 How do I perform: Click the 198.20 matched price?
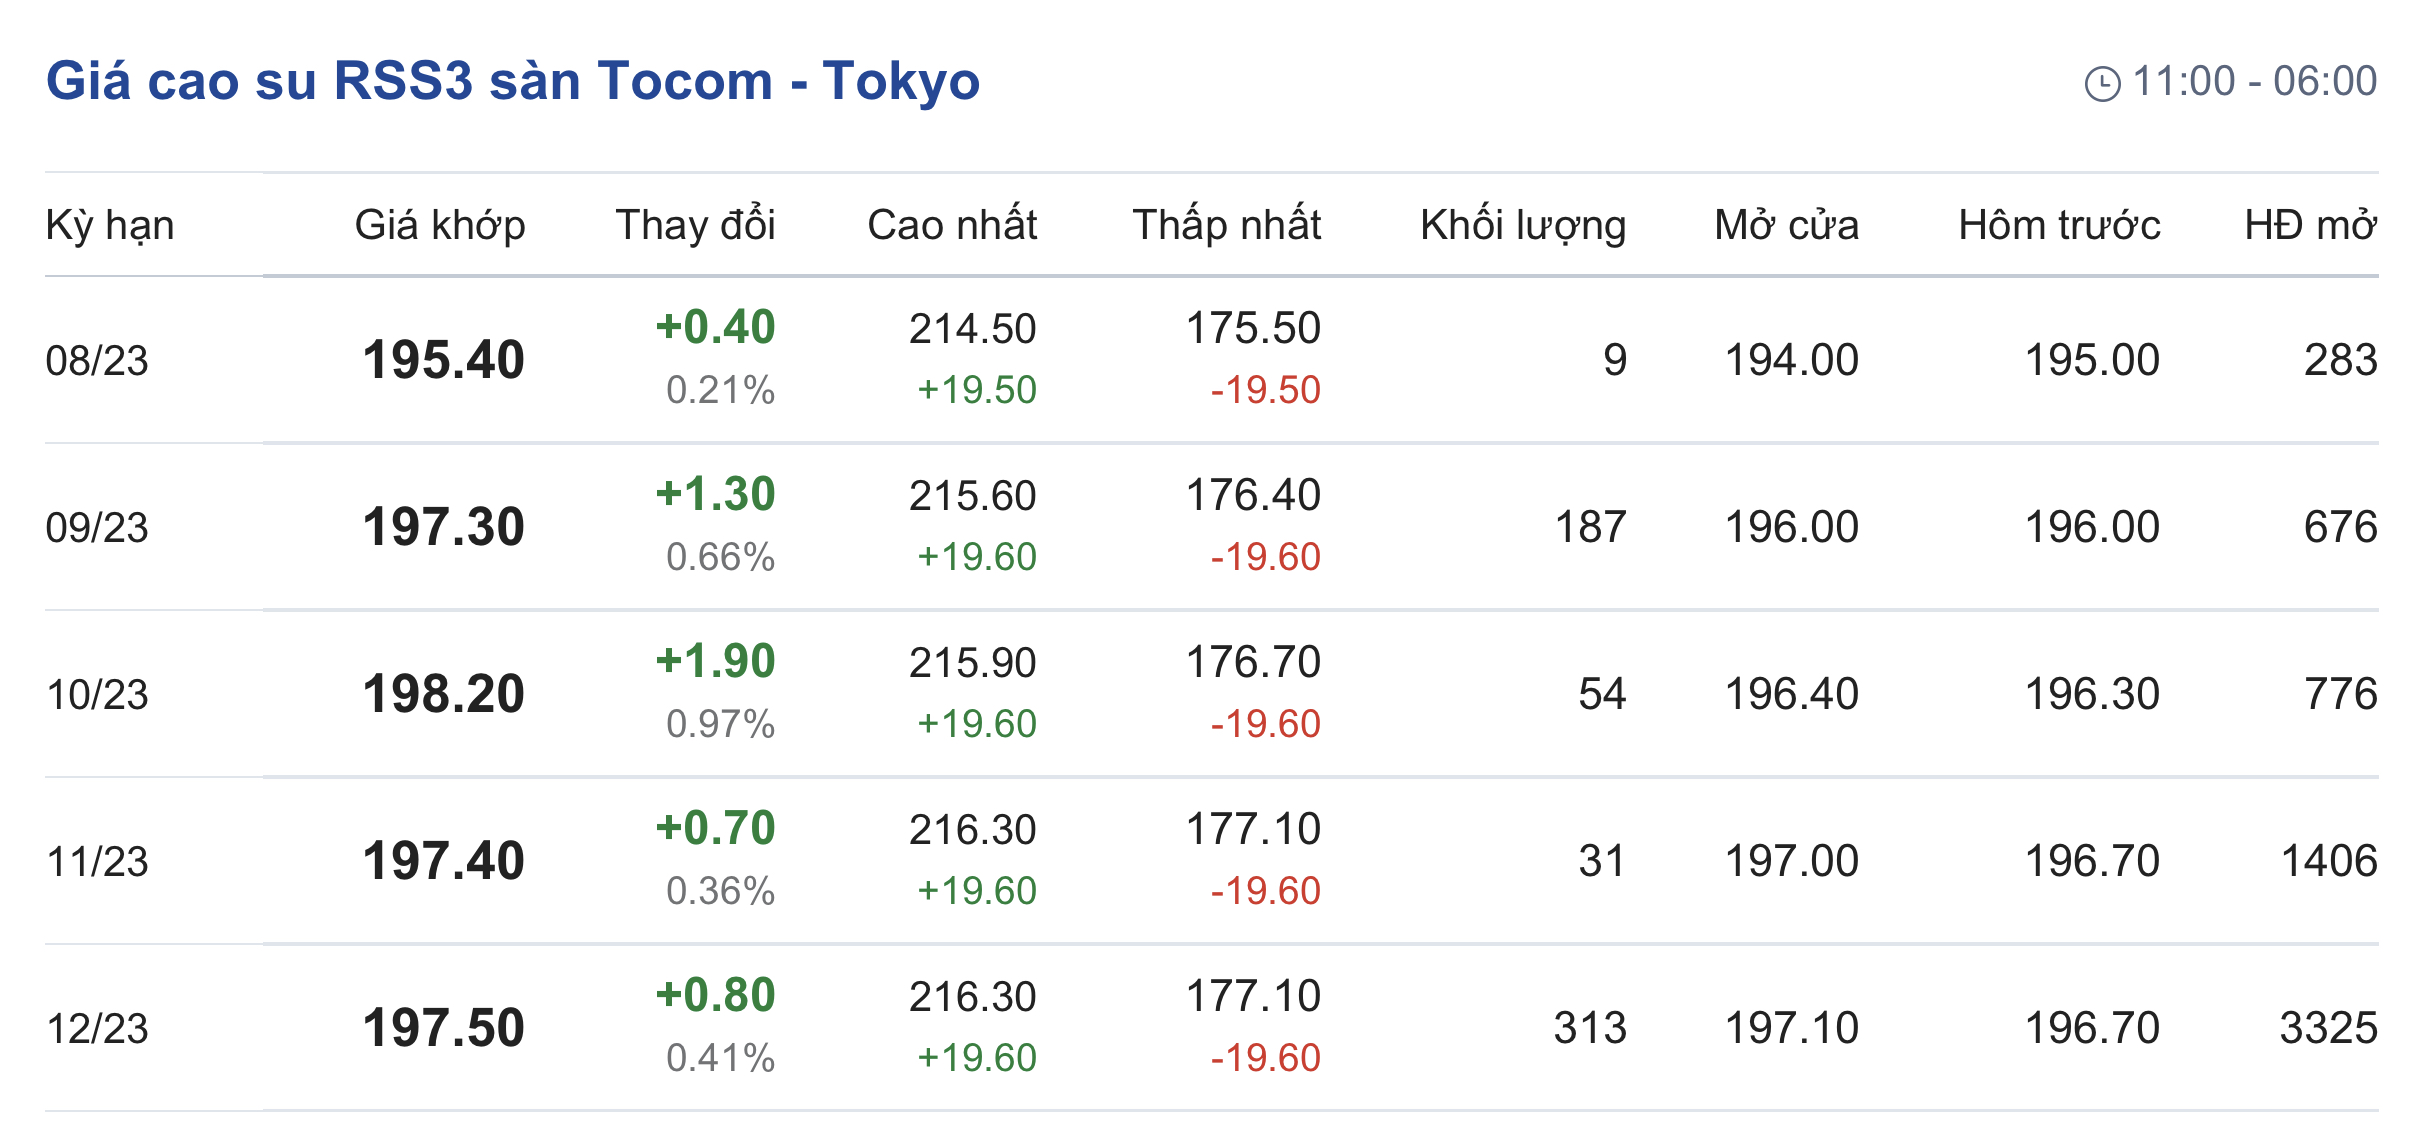tap(443, 694)
